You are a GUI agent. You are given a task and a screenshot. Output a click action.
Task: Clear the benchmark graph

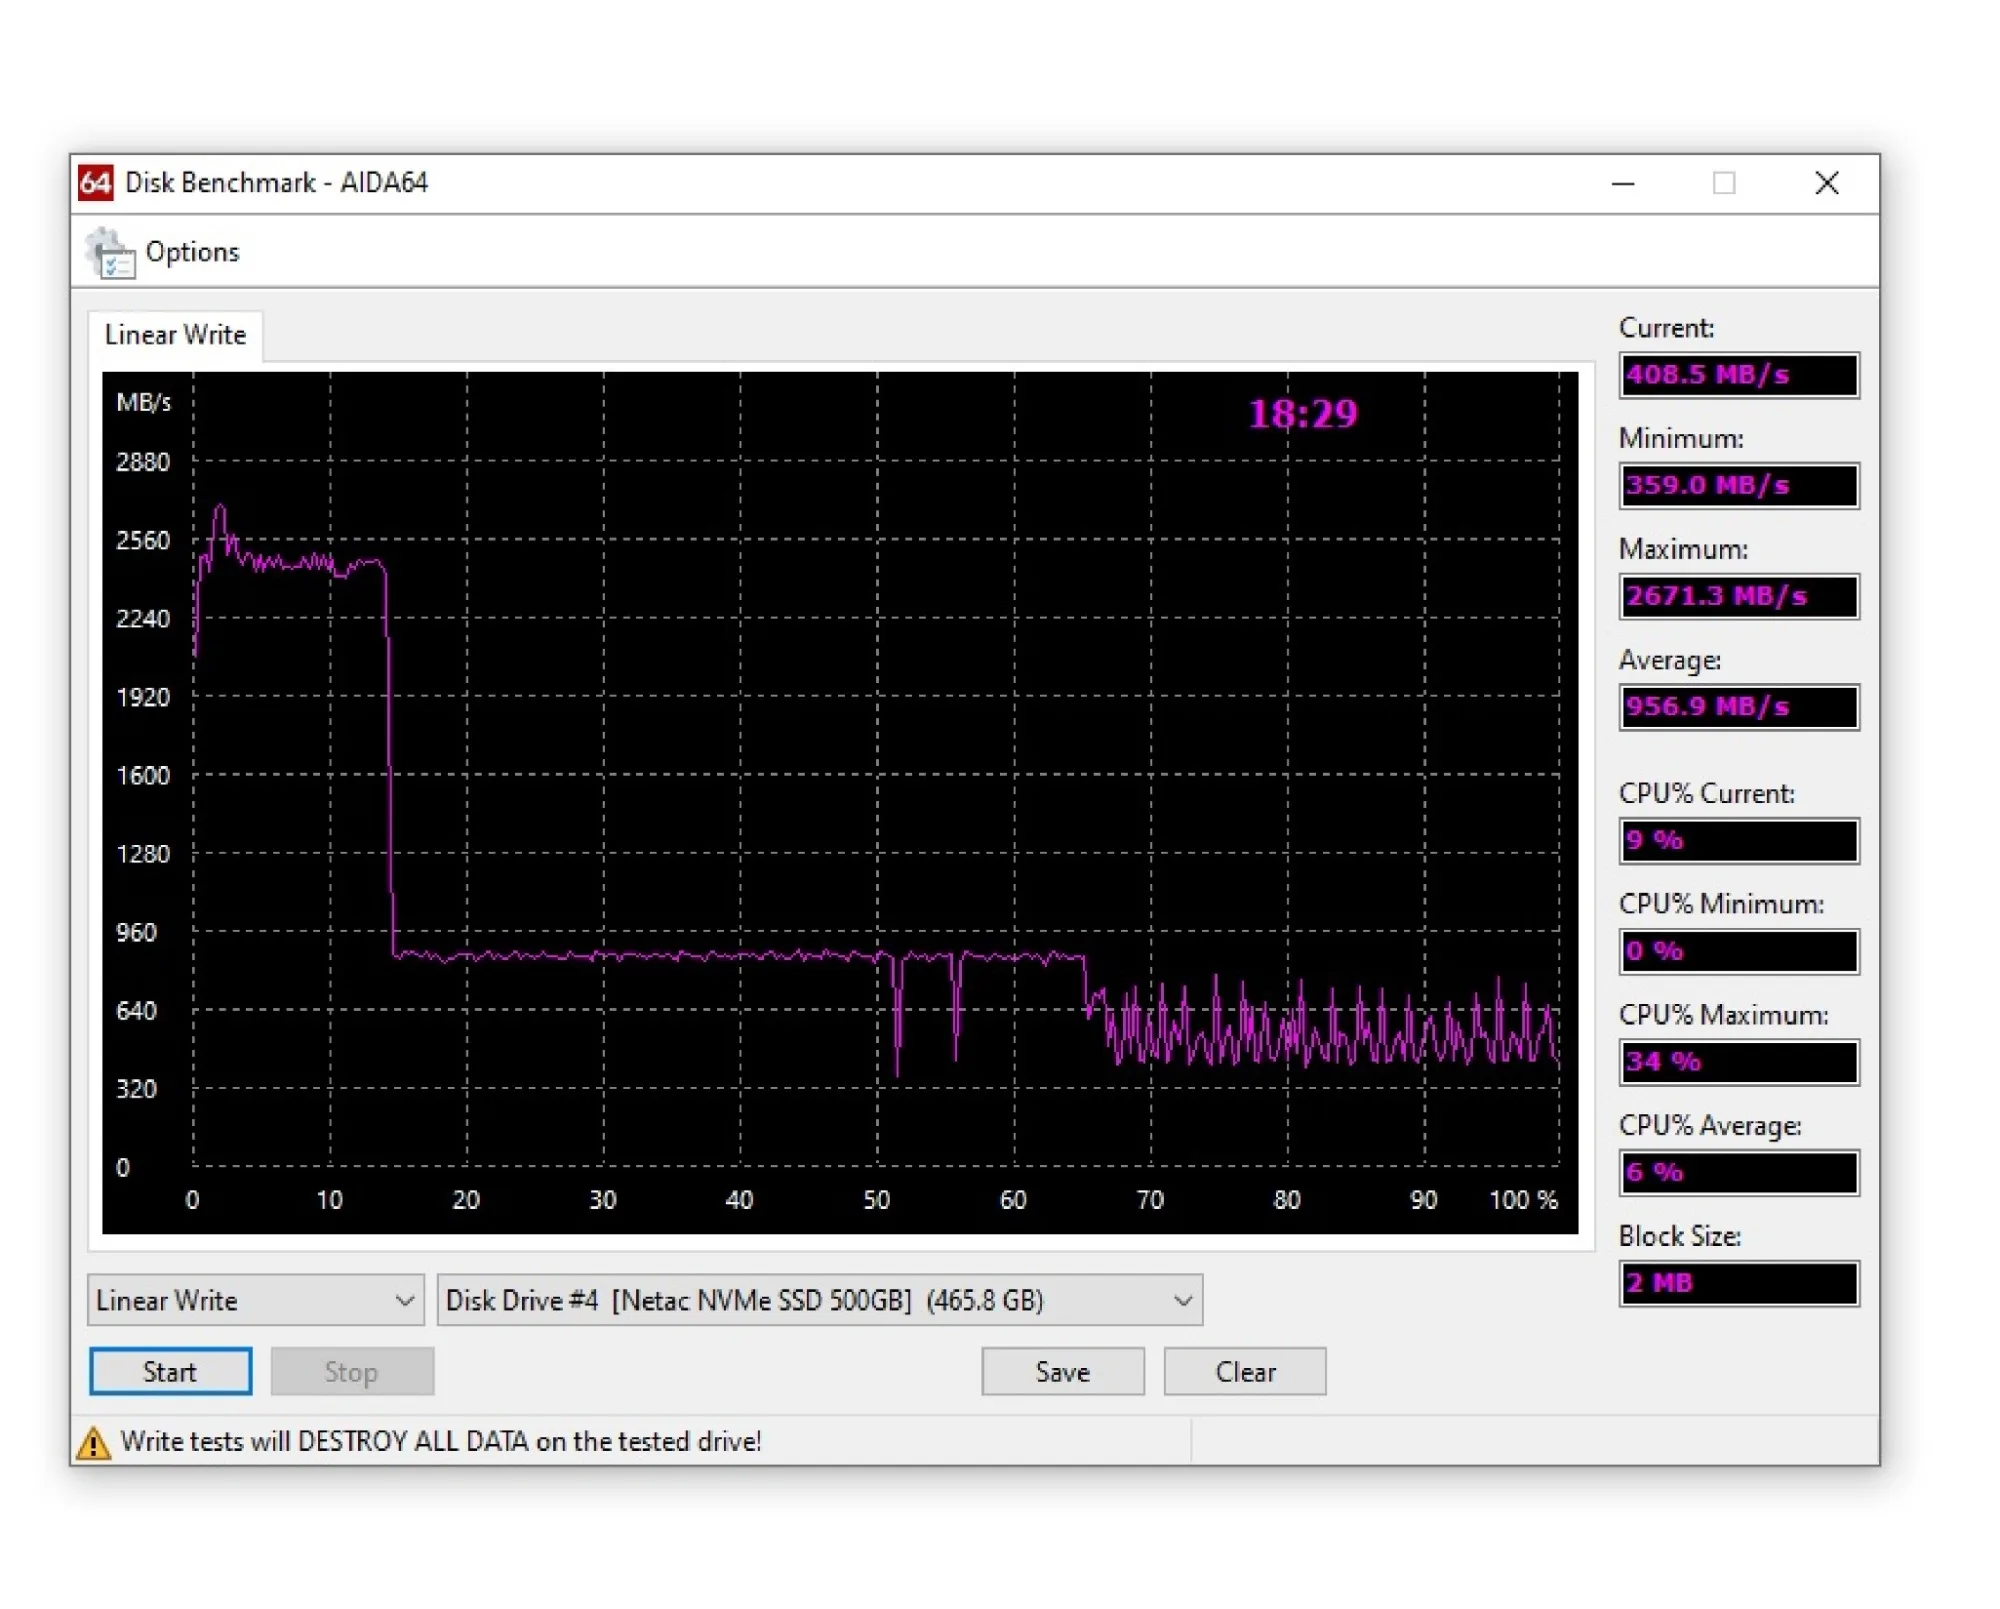pyautogui.click(x=1245, y=1372)
